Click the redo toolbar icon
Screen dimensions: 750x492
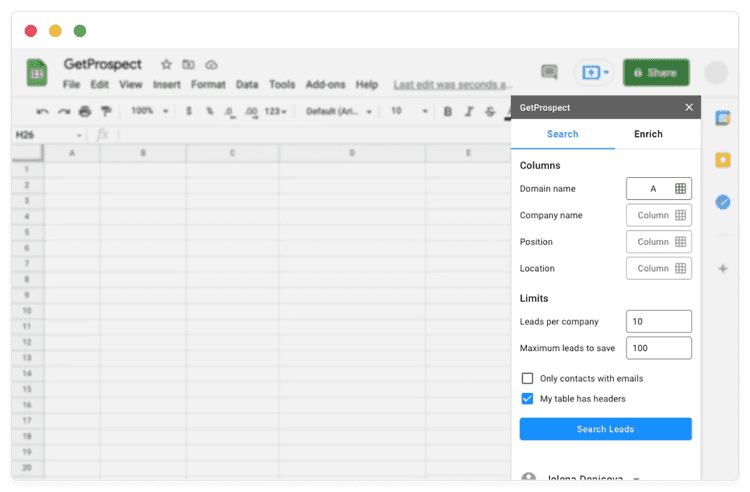(x=64, y=111)
